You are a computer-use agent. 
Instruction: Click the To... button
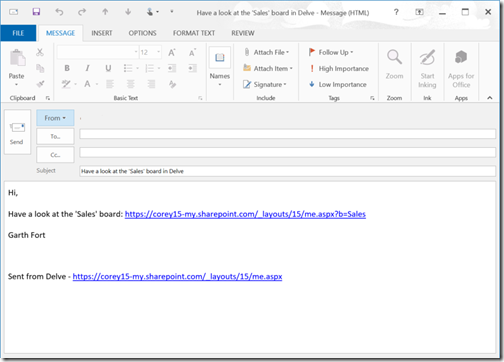pyautogui.click(x=55, y=136)
